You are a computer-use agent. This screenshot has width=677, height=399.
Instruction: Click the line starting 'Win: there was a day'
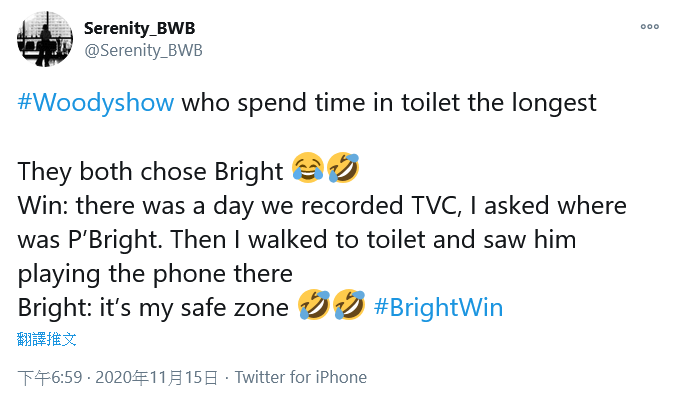point(322,206)
